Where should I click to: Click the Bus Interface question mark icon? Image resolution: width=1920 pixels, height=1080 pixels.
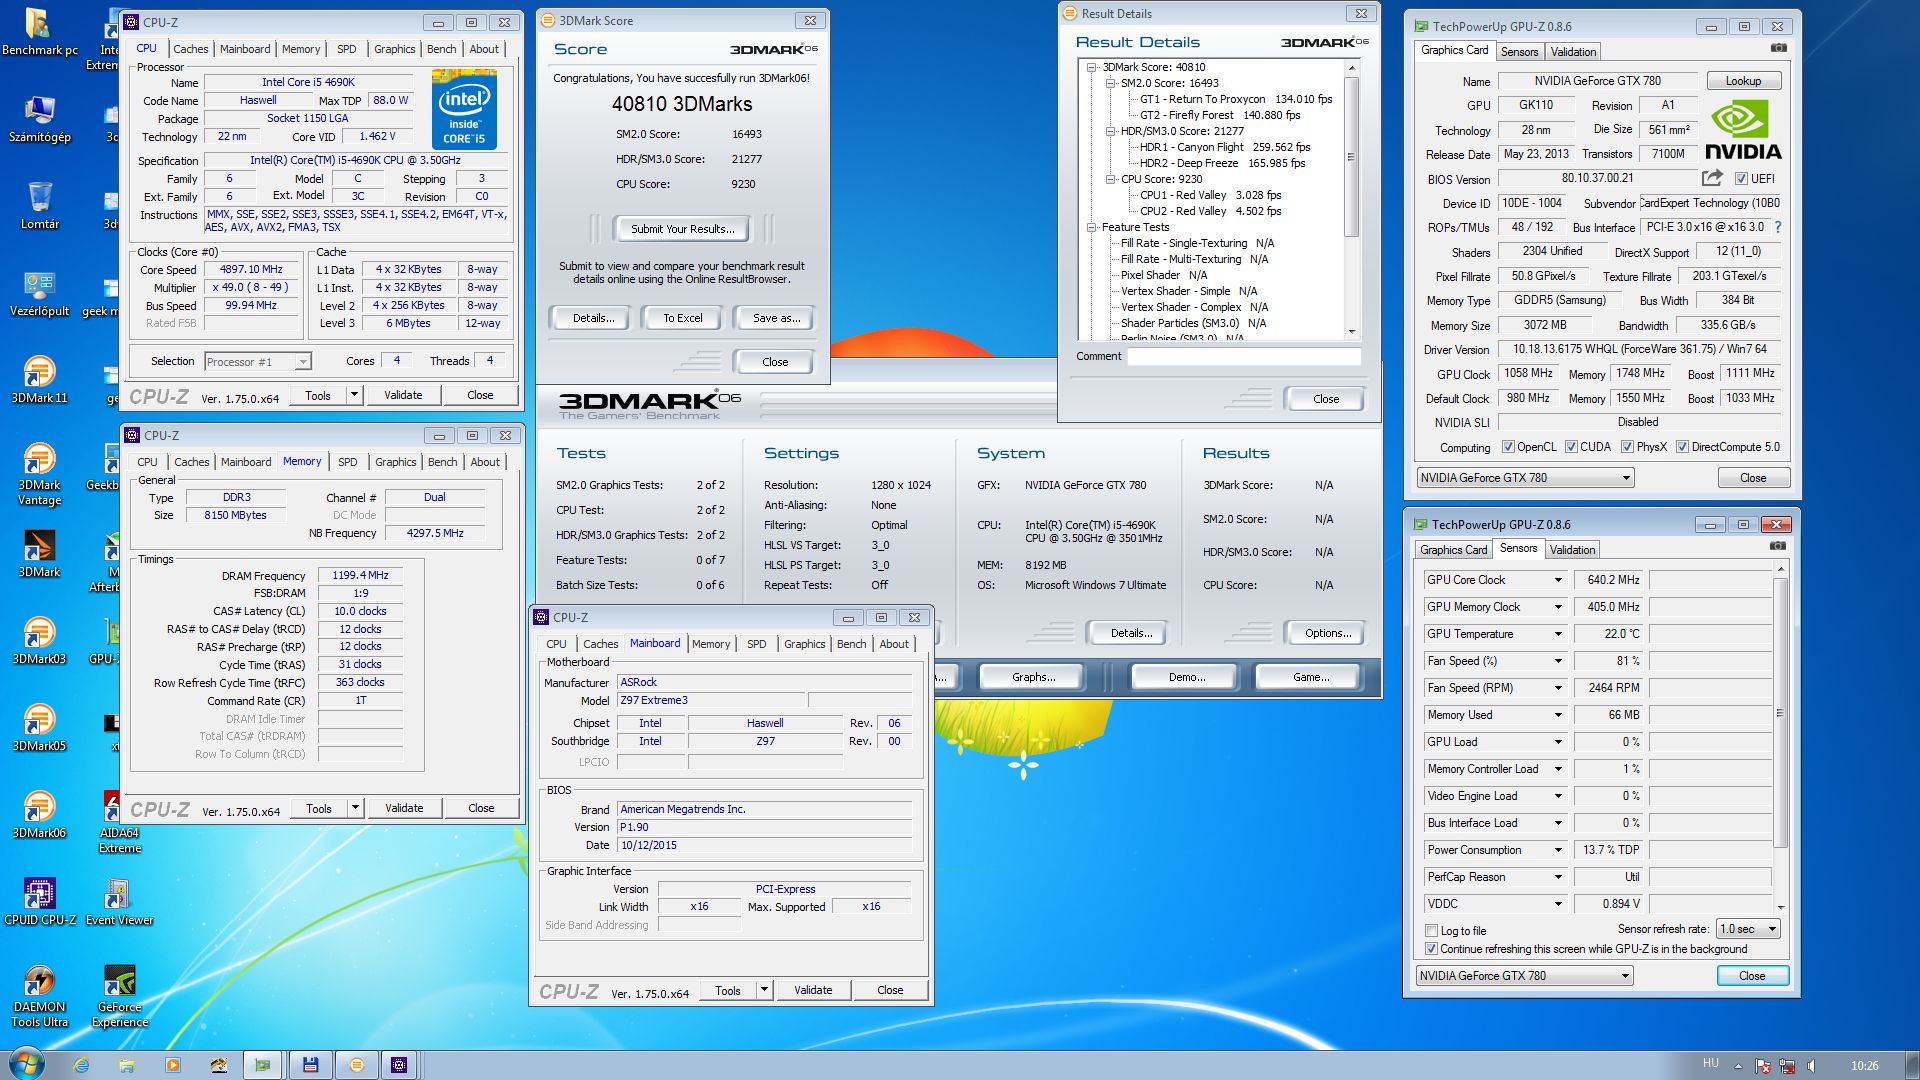pos(1777,227)
